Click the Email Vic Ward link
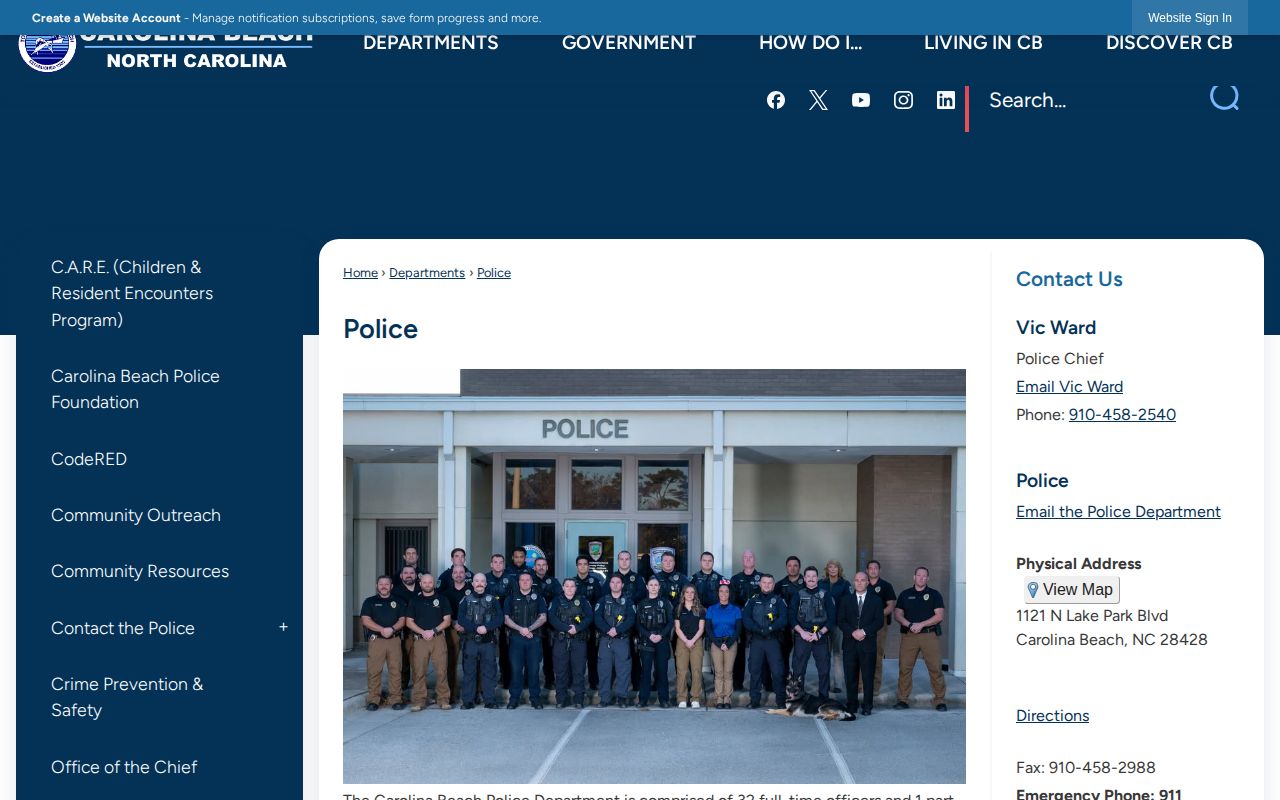This screenshot has height=800, width=1280. 1069,387
